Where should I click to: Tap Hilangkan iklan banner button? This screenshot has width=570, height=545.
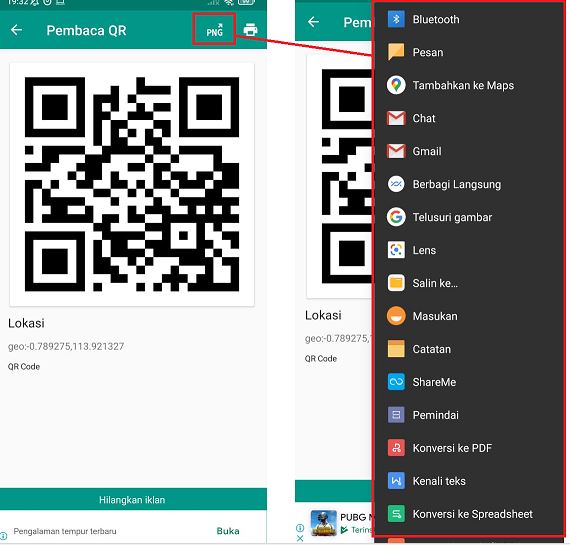[133, 499]
